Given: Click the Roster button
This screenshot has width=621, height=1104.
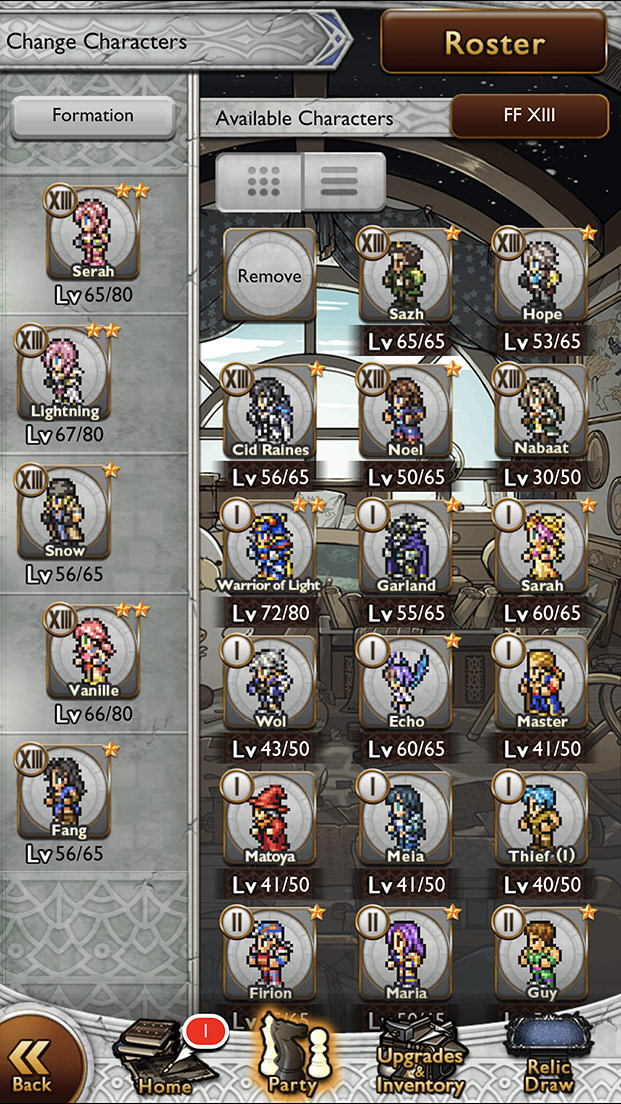Looking at the screenshot, I should pyautogui.click(x=494, y=42).
